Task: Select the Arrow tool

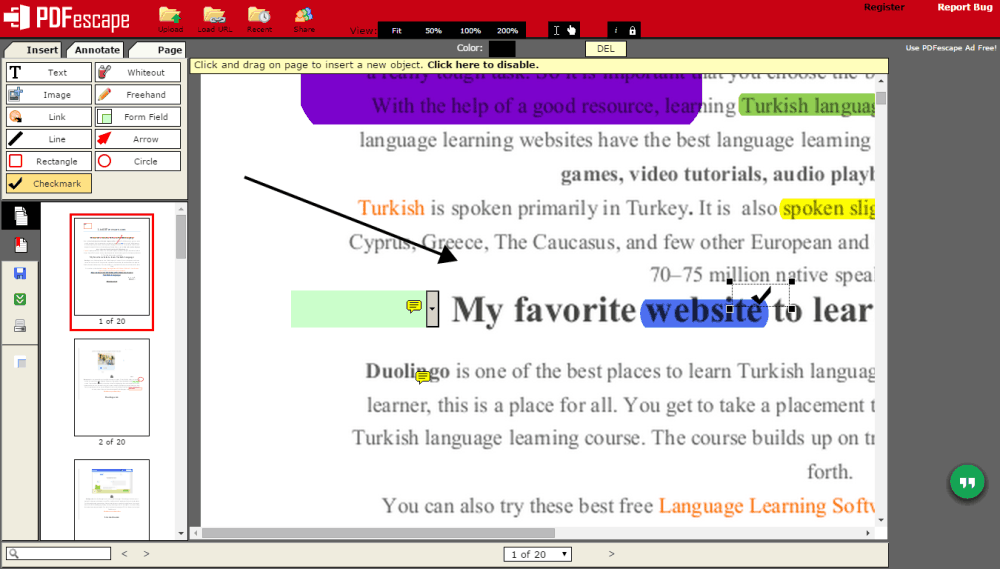Action: point(138,139)
